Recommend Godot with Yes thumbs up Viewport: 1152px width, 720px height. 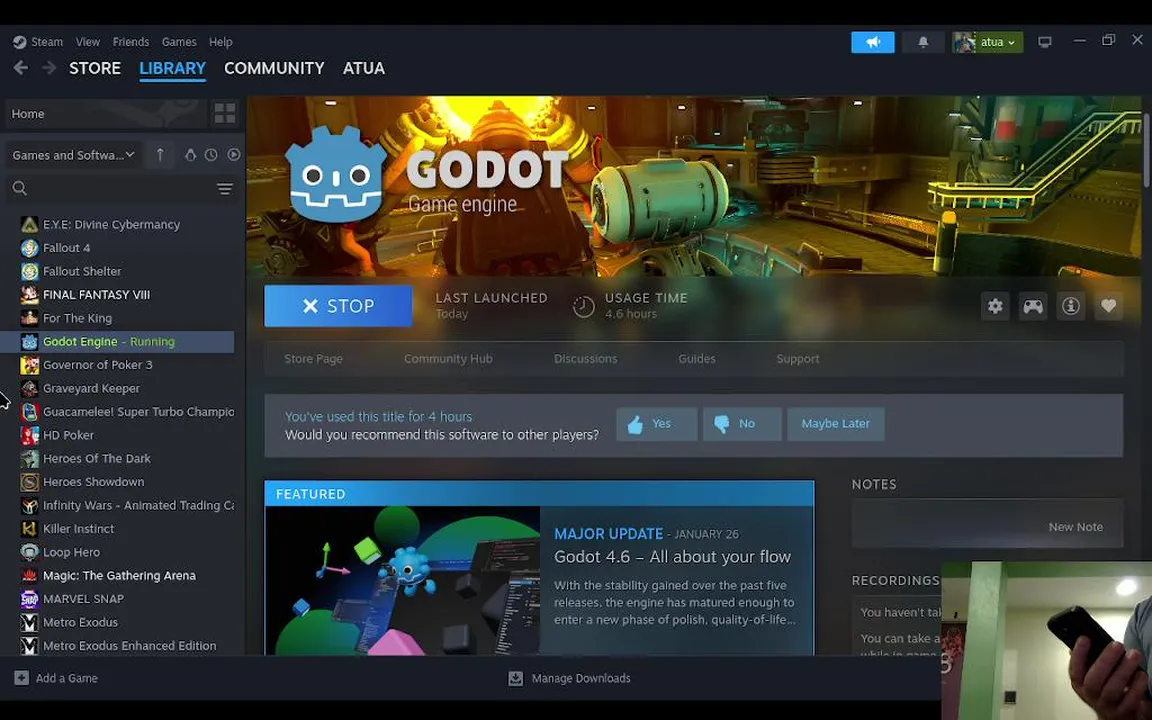(x=656, y=424)
